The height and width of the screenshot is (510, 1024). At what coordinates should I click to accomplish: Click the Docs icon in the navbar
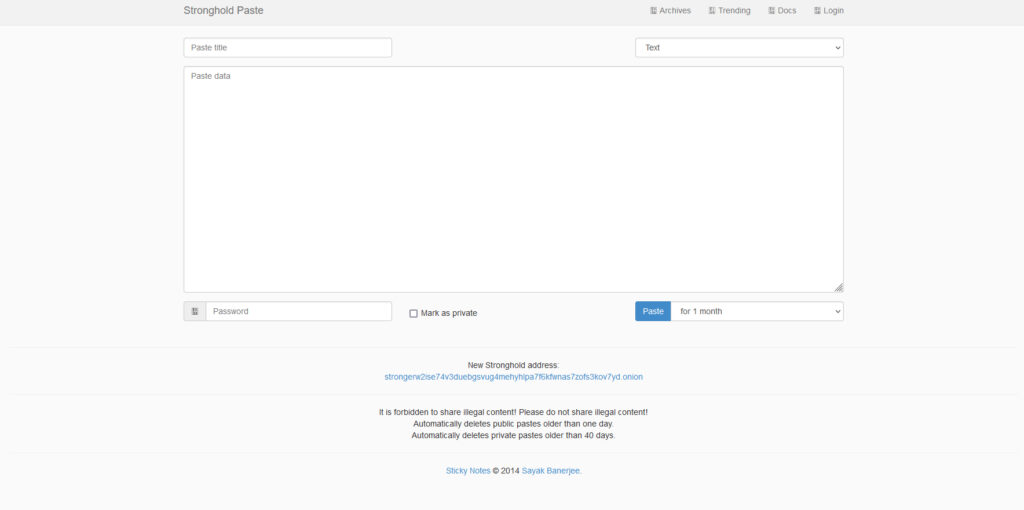772,10
